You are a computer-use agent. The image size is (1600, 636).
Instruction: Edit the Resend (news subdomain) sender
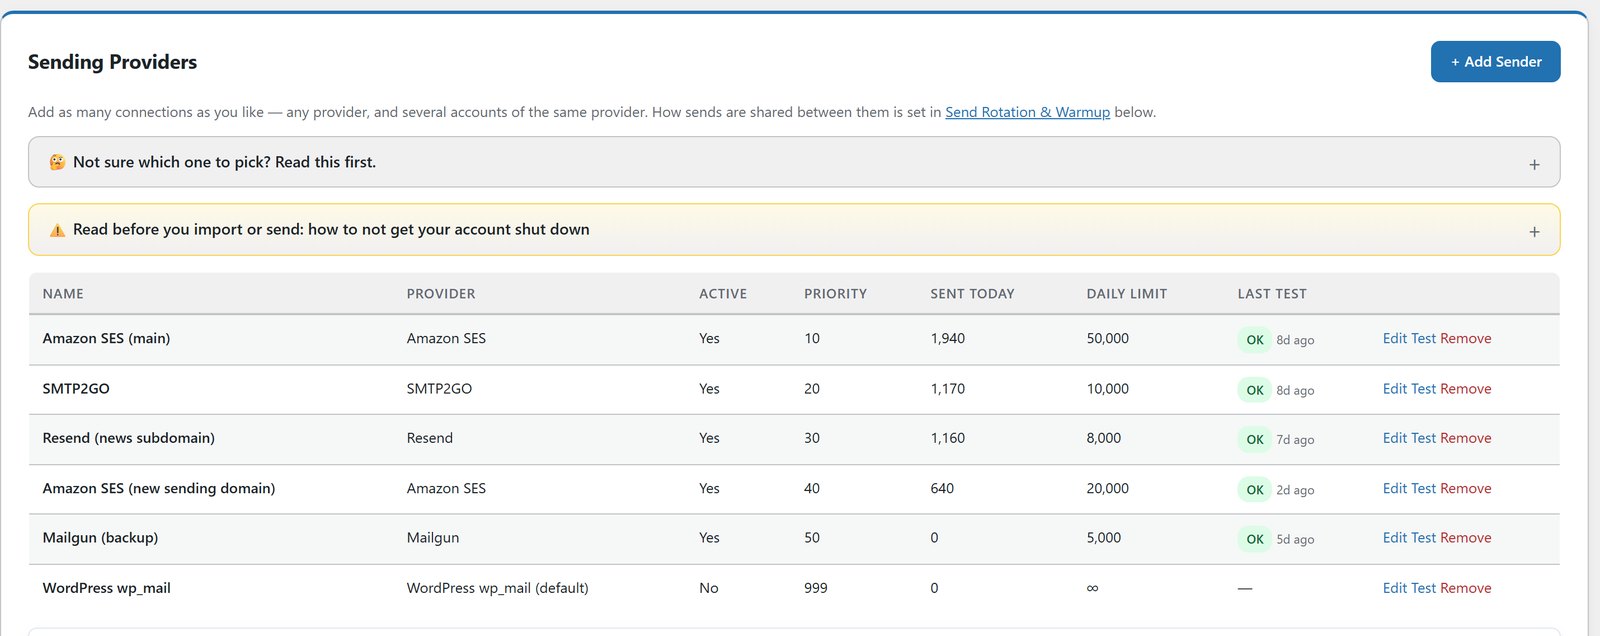tap(1394, 438)
